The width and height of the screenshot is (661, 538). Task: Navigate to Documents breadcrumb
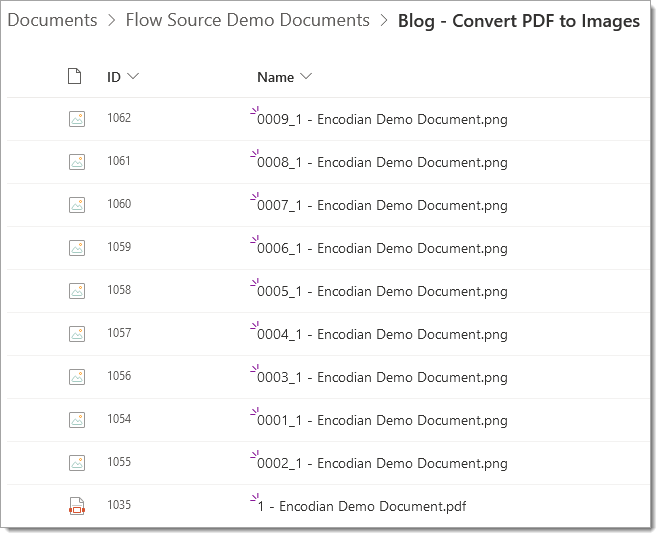pyautogui.click(x=52, y=20)
